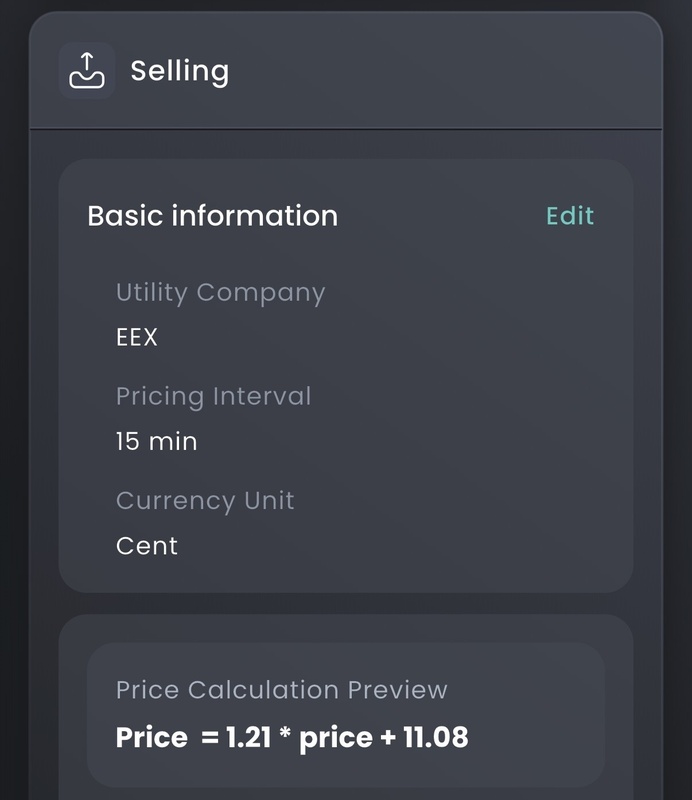Click the asterisk multiplication sign in formula
This screenshot has height=800, width=692.
[283, 737]
